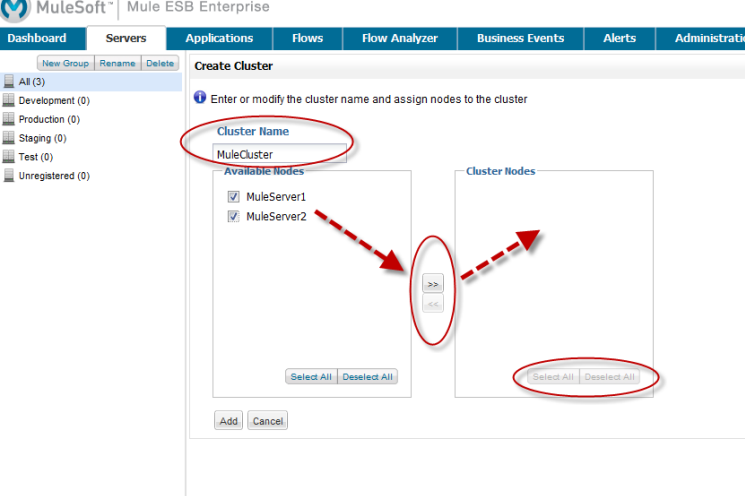
Task: Click the MuleSoft logo icon
Action: click(x=16, y=10)
